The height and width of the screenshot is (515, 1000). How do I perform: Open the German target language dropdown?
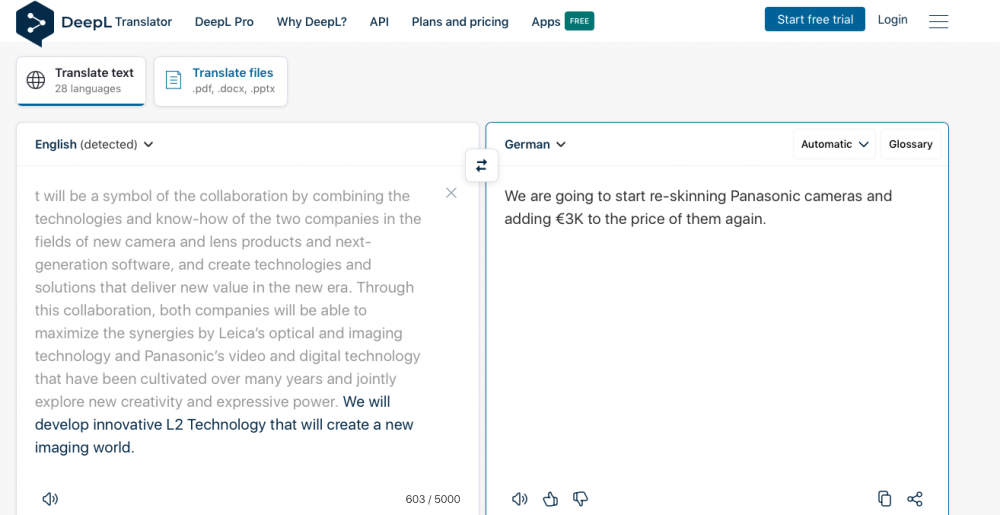(535, 144)
